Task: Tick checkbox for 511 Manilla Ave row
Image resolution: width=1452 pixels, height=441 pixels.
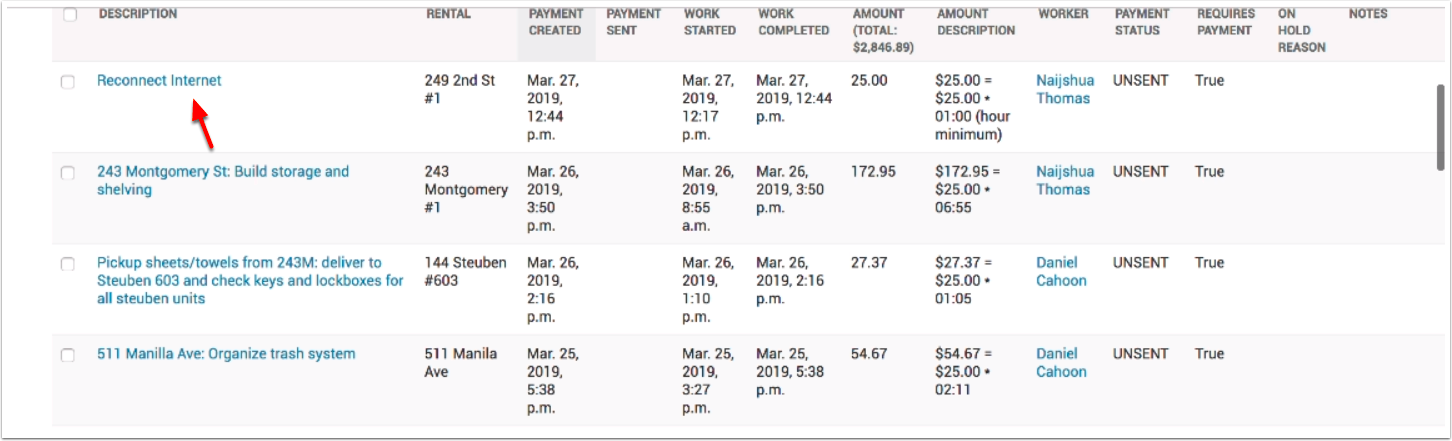Action: (68, 355)
